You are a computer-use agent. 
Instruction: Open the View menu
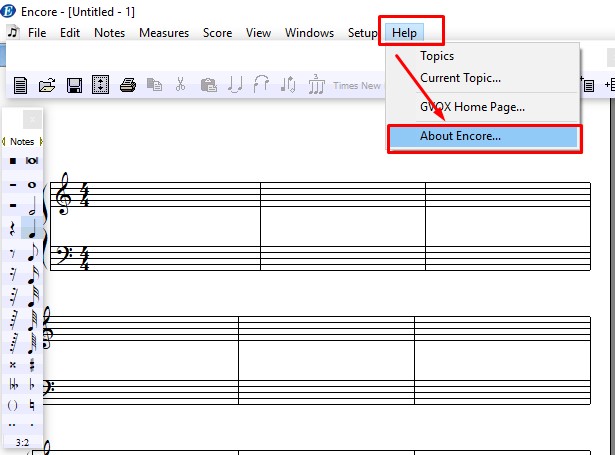[x=258, y=33]
